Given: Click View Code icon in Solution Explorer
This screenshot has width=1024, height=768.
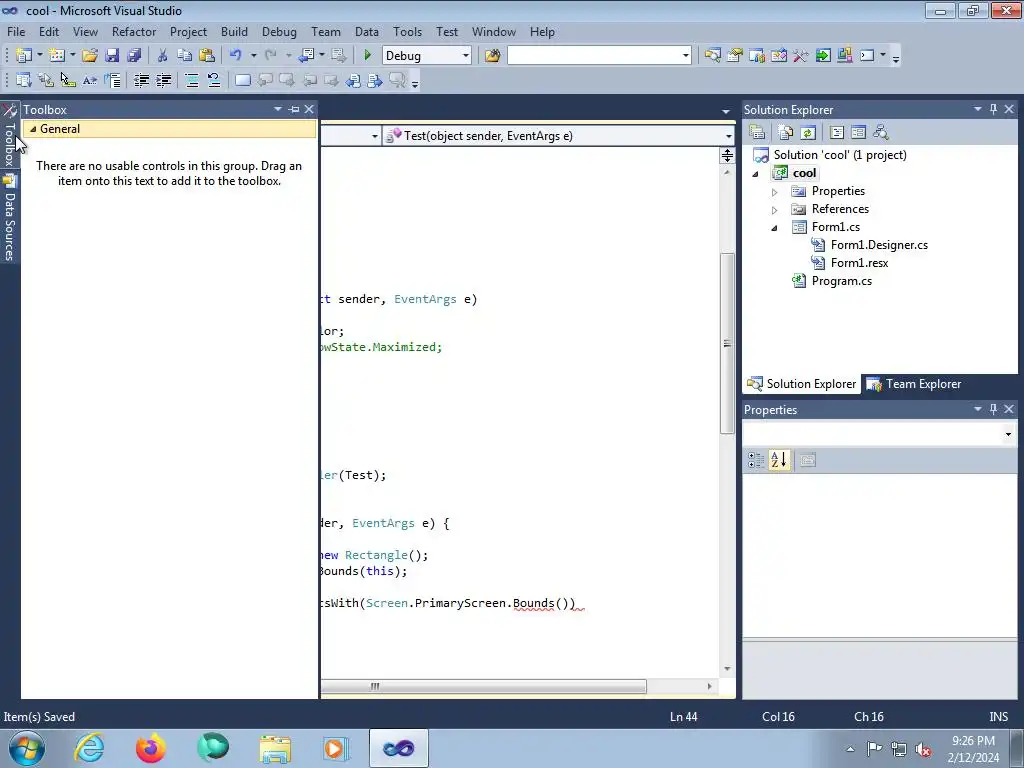Looking at the screenshot, I should click(x=837, y=133).
